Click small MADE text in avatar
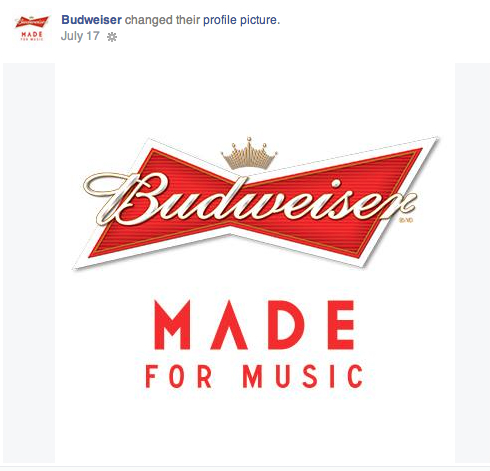The width and height of the screenshot is (490, 471). tap(32, 34)
